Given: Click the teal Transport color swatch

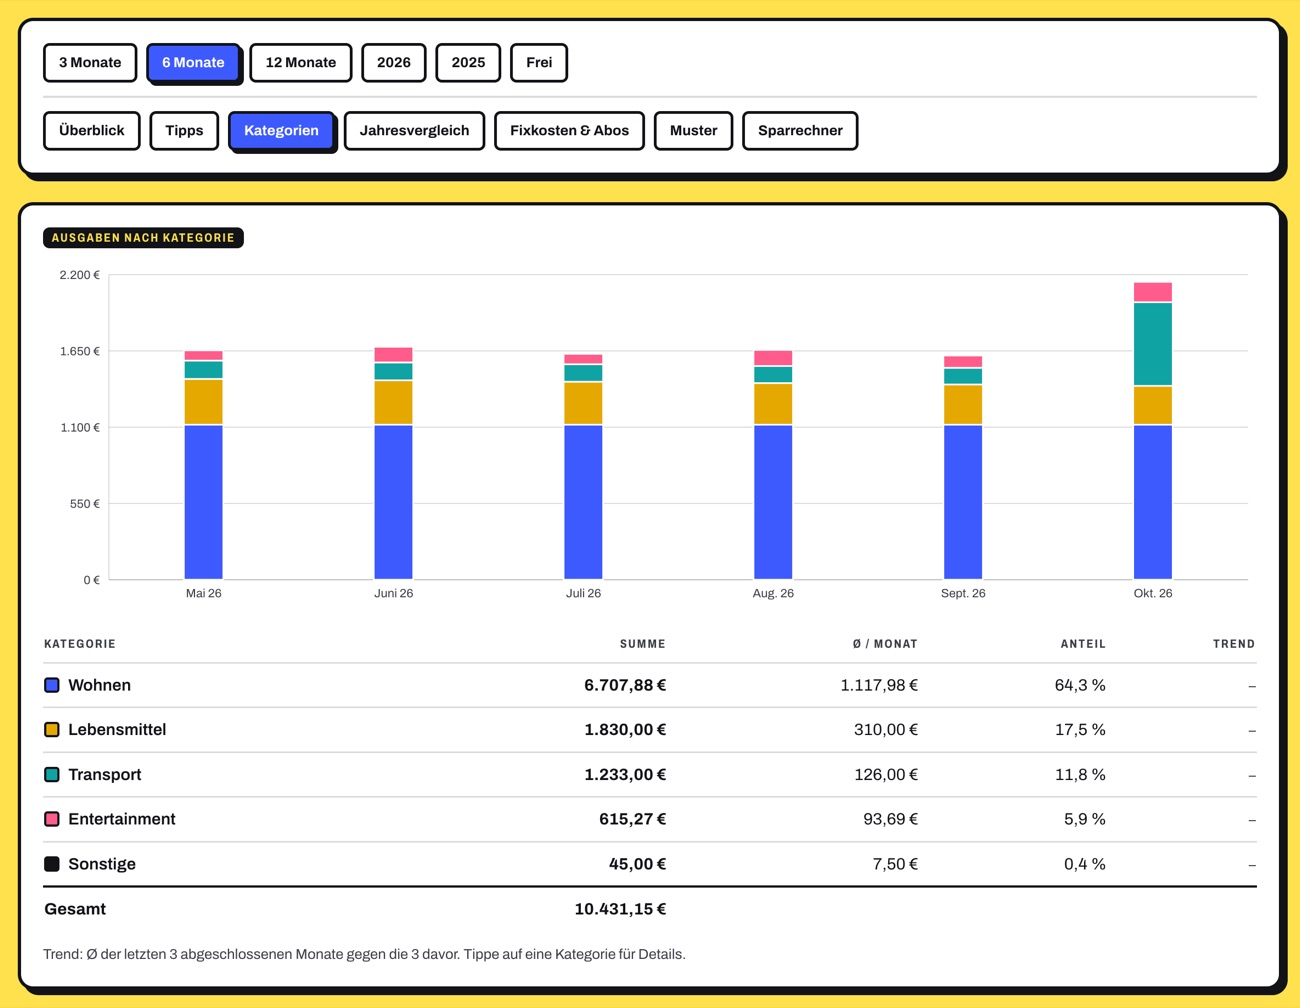Looking at the screenshot, I should click(x=52, y=775).
